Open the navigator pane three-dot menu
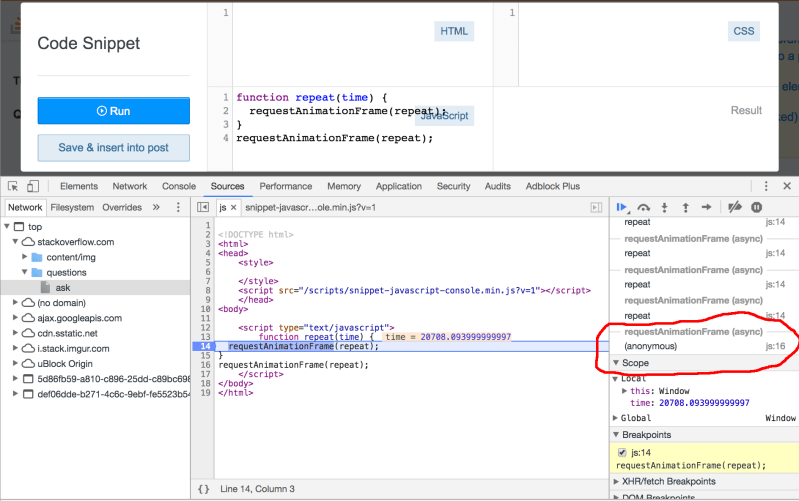The width and height of the screenshot is (799, 501). (178, 207)
